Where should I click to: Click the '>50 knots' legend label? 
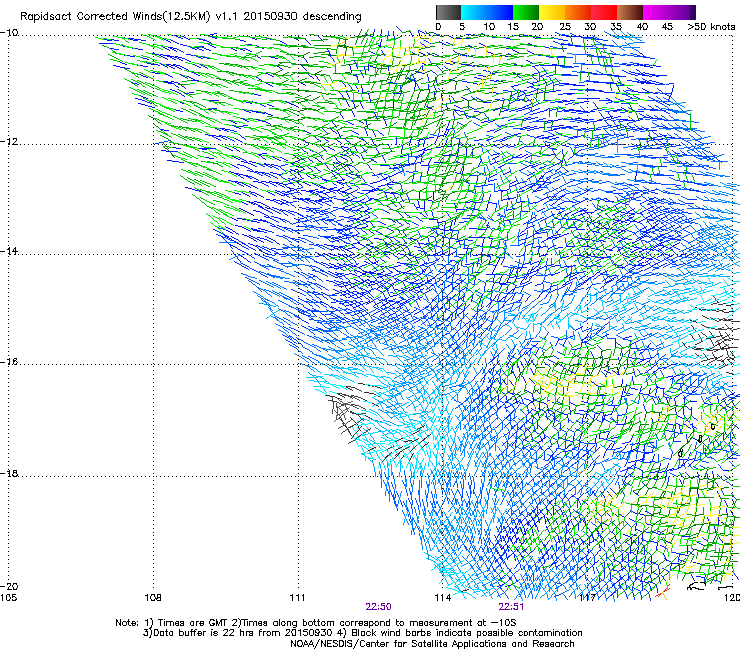coord(711,27)
